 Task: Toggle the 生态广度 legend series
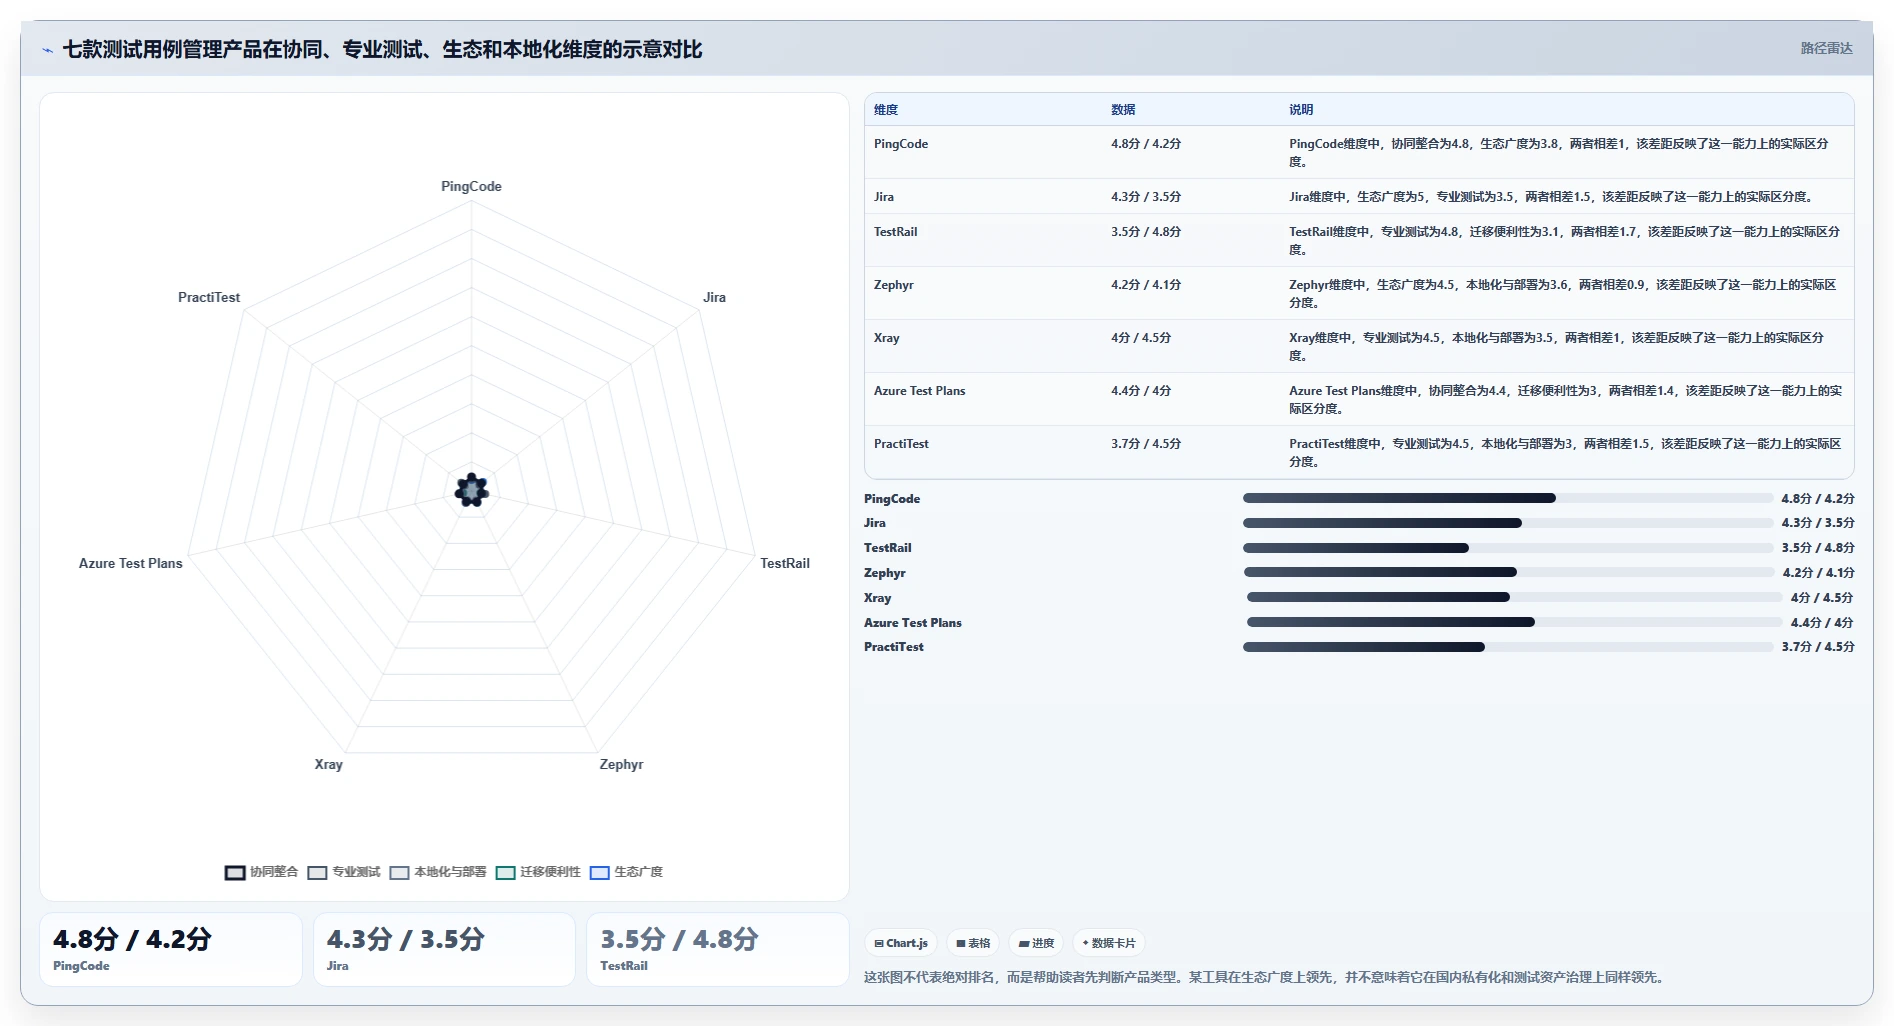point(626,872)
